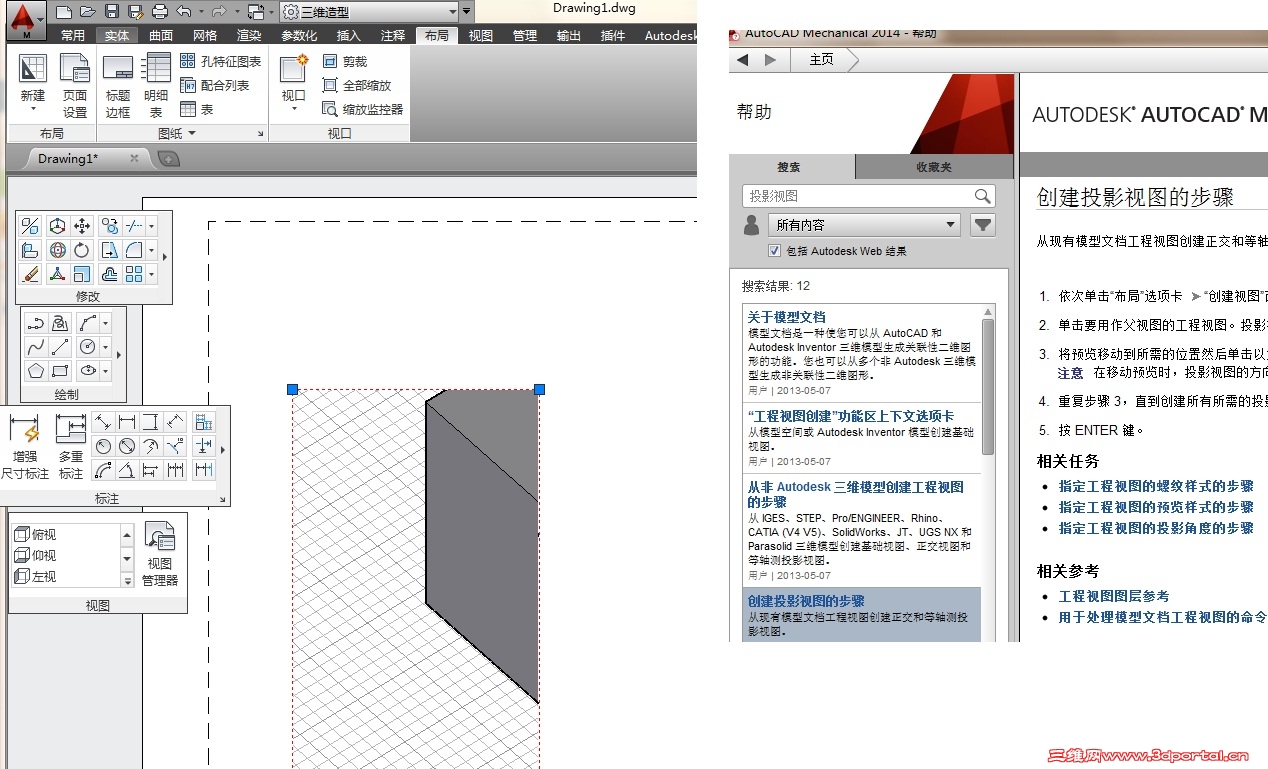The height and width of the screenshot is (769, 1268).
Task: Click the Back arrow in help window
Action: (x=743, y=59)
